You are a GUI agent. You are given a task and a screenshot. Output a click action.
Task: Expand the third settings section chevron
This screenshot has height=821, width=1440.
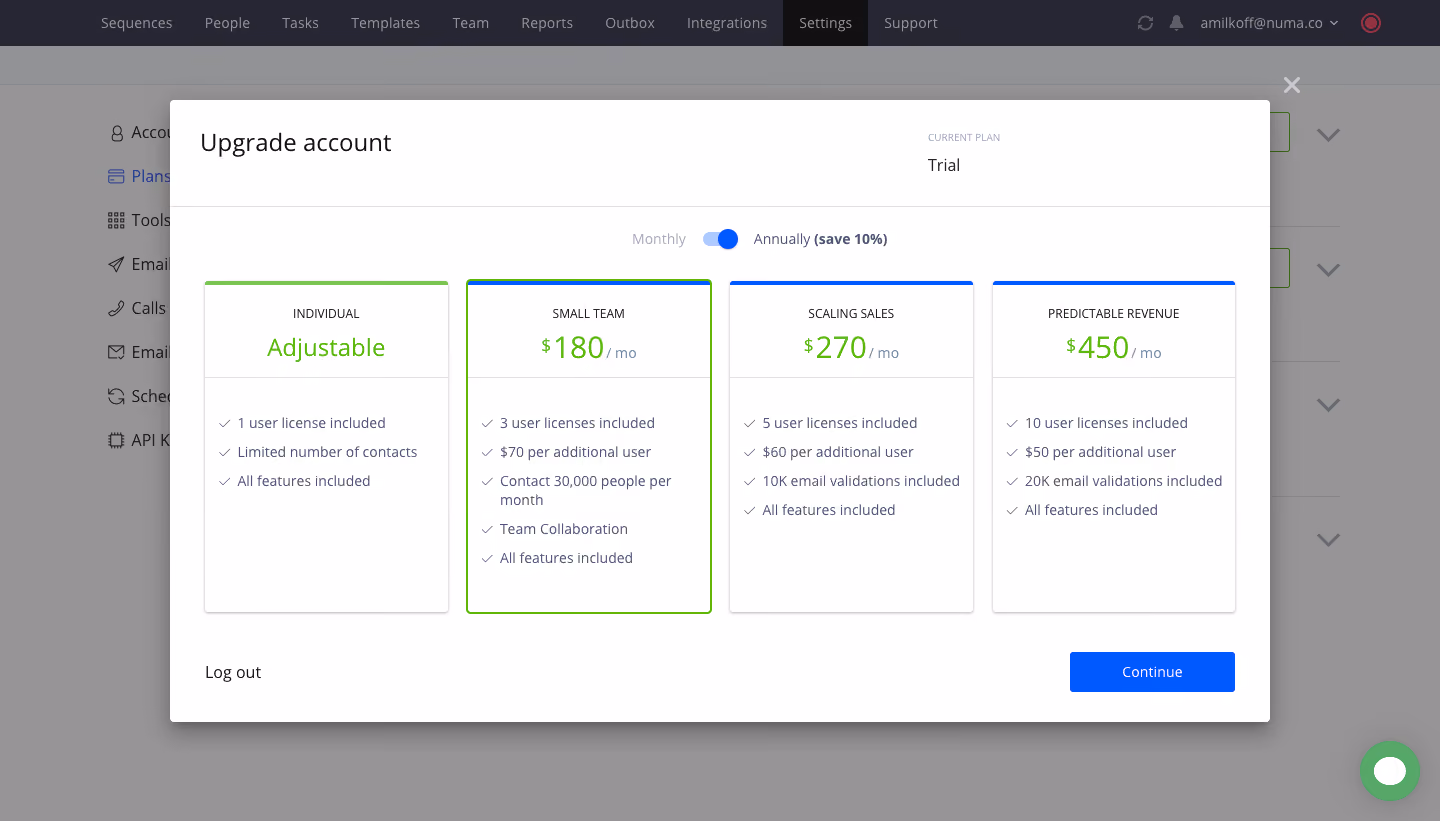point(1328,405)
